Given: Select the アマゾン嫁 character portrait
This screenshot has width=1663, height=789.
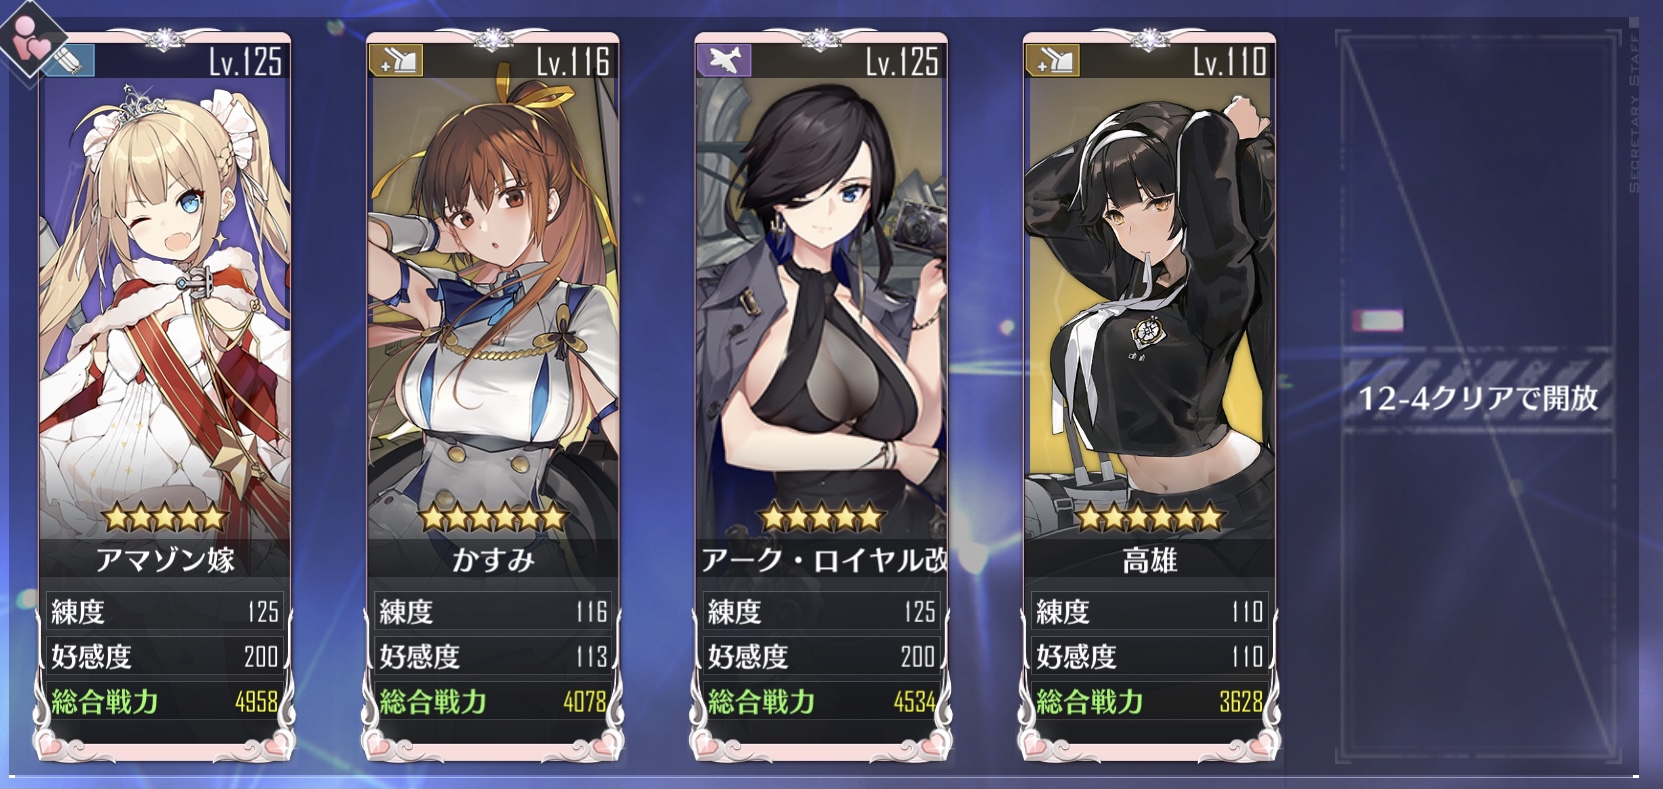Looking at the screenshot, I should click(x=165, y=290).
